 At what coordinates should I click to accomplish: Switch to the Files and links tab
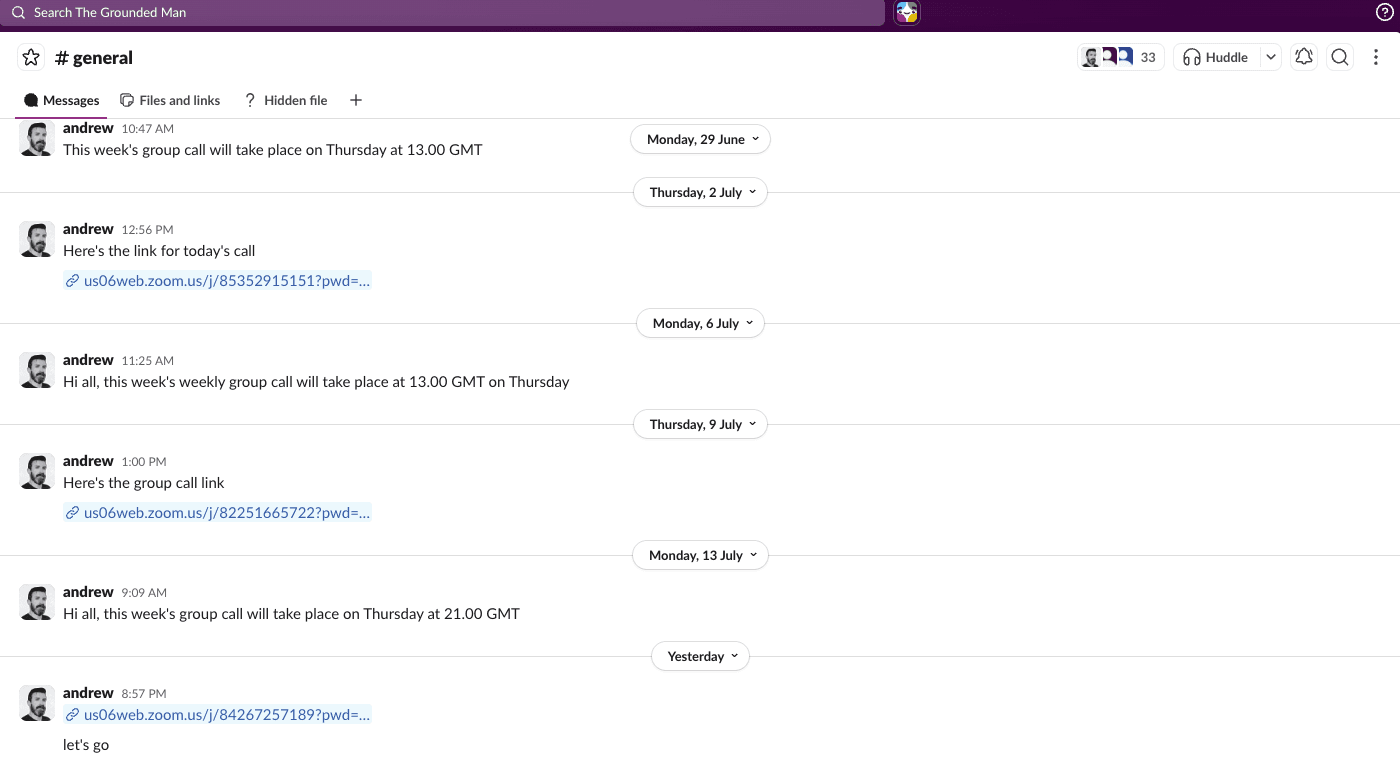tap(170, 100)
